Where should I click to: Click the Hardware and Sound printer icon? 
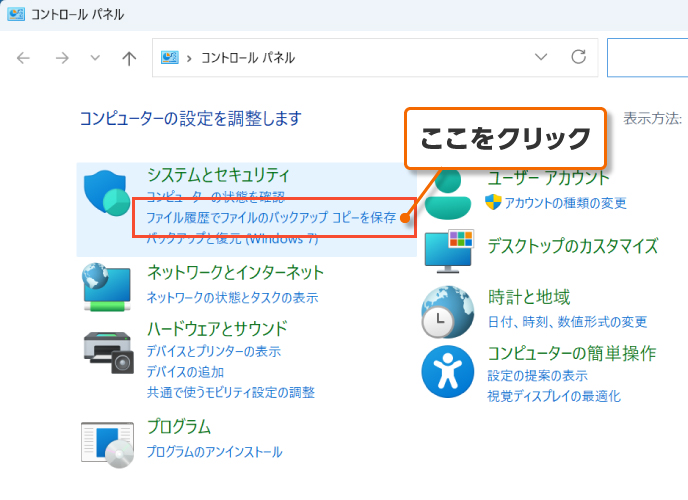[x=108, y=350]
